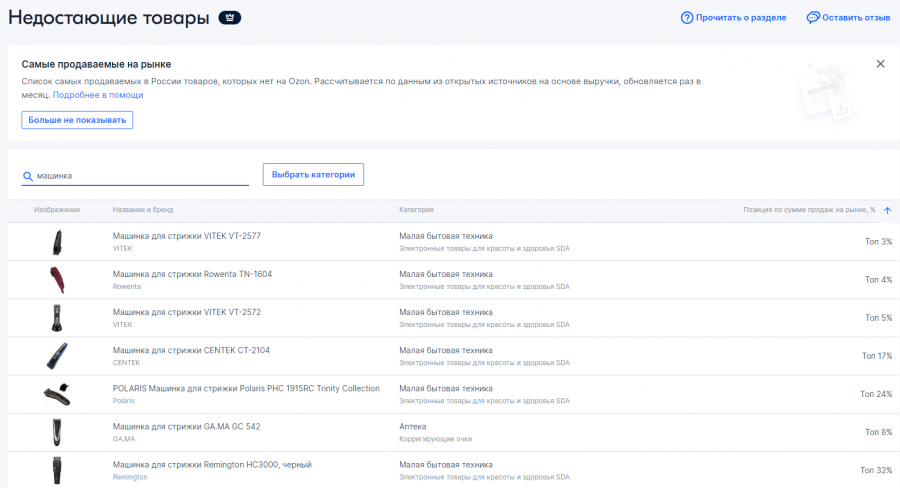Click 'Позиция по сумме продаж на рынке, %' header
Viewport: 900px width, 488px height.
(x=809, y=210)
